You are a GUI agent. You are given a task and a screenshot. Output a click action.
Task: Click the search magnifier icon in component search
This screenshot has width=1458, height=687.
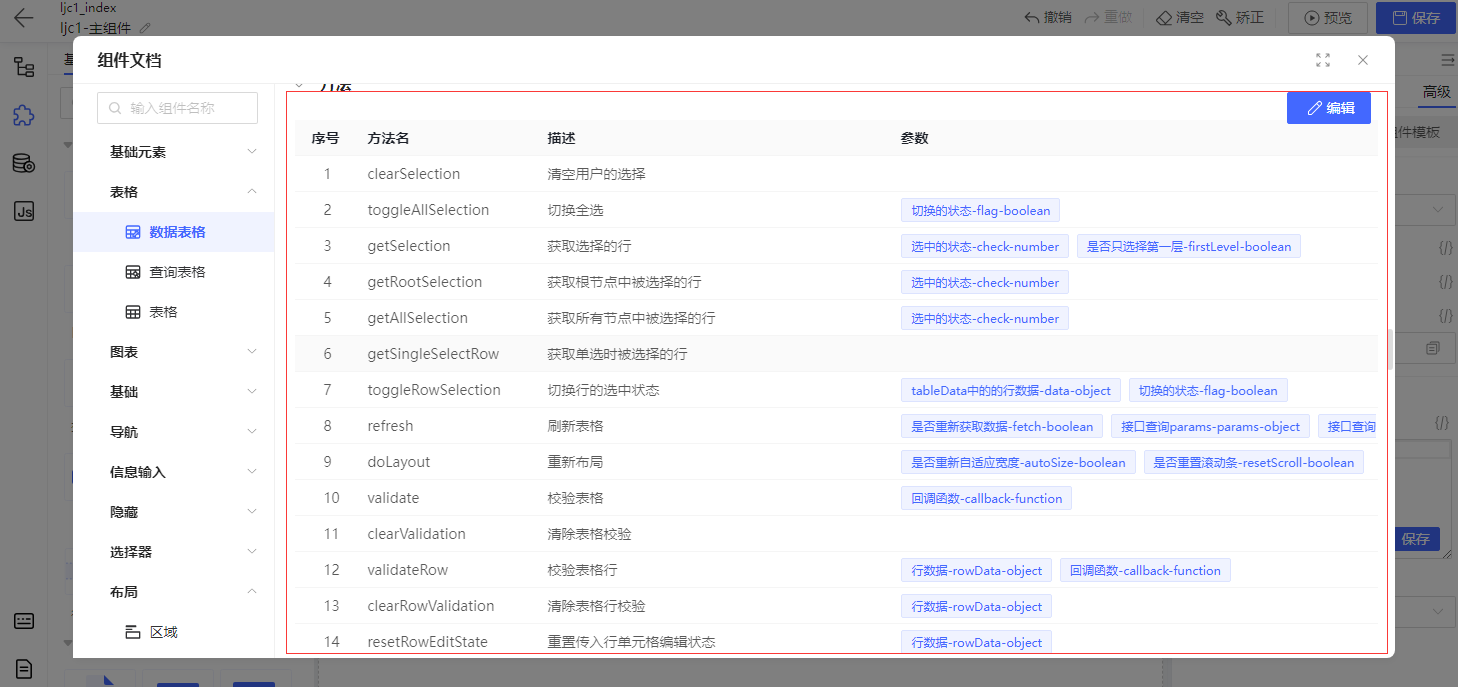(x=116, y=108)
